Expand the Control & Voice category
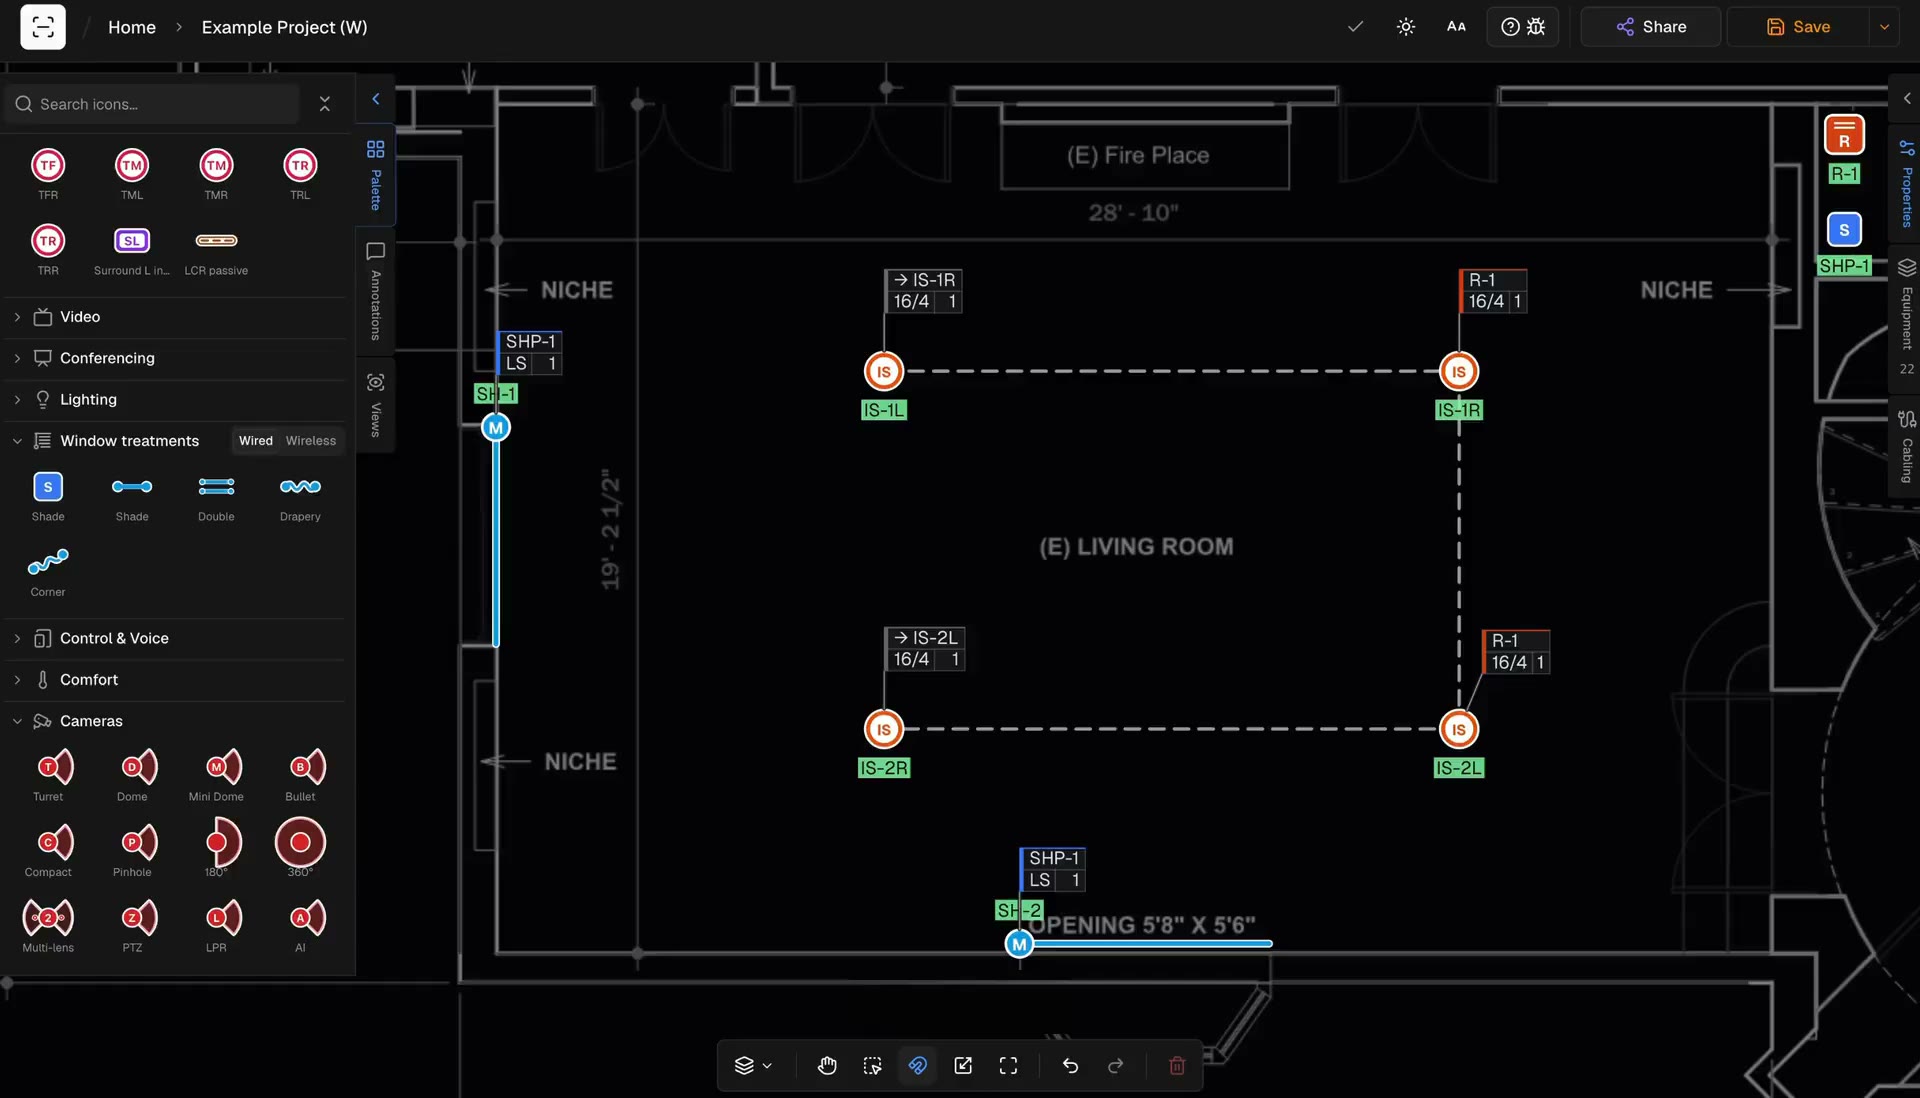This screenshot has width=1920, height=1098. pyautogui.click(x=175, y=638)
